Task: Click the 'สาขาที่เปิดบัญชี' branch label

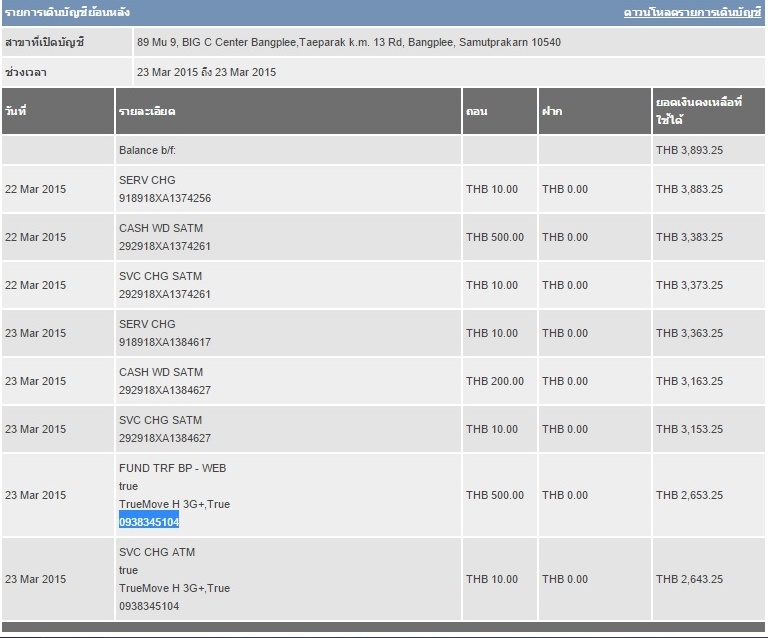Action: click(x=45, y=42)
